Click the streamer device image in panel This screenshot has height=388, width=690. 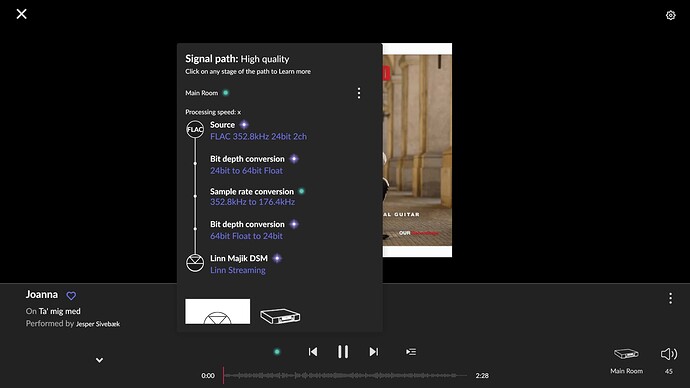point(280,315)
